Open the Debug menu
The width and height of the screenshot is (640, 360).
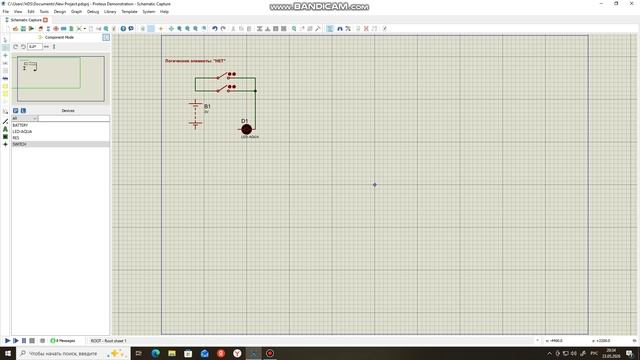[x=93, y=11]
